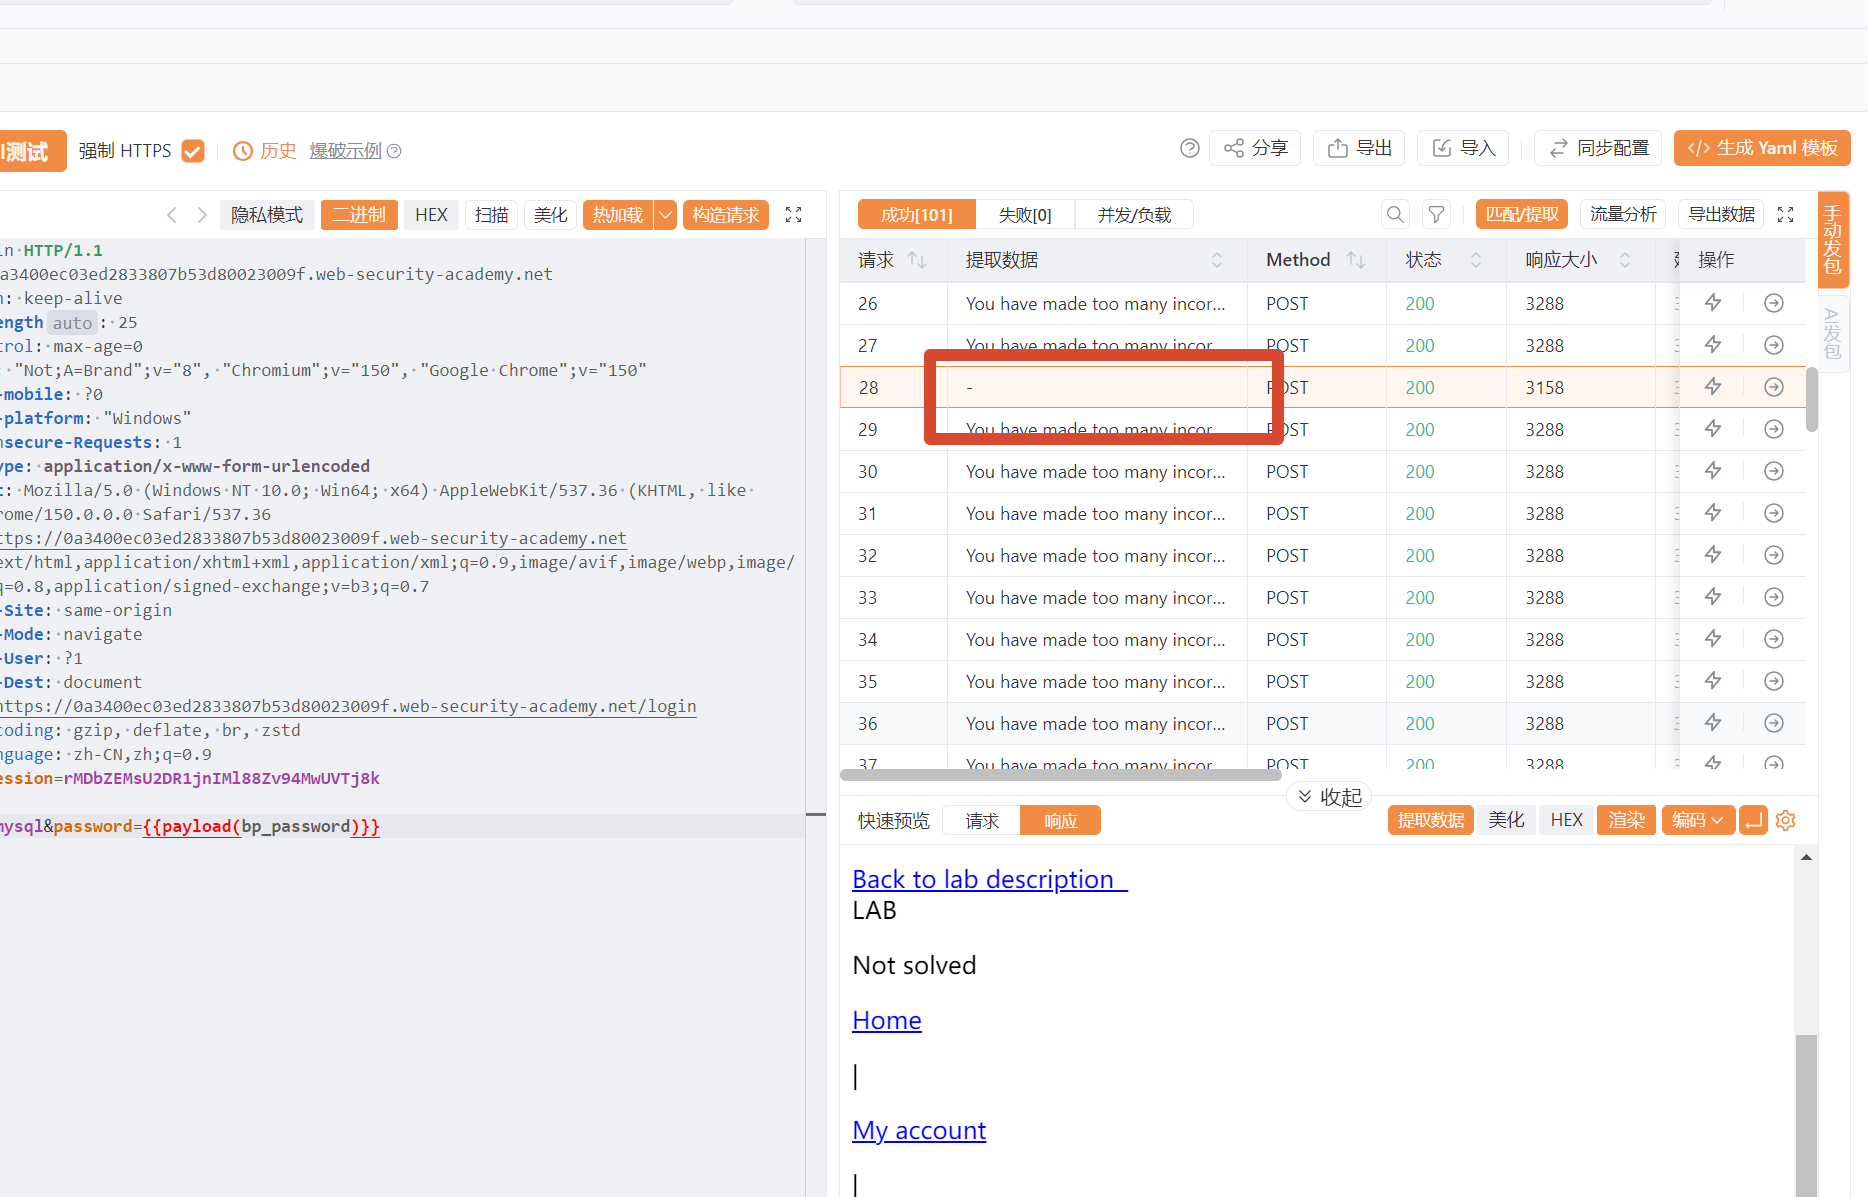Open row 32 details arrow icon
This screenshot has height=1197, width=1868.
pos(1774,555)
